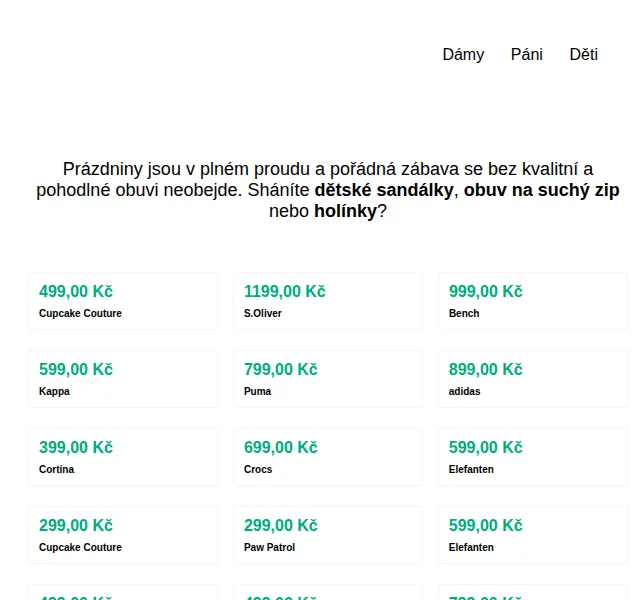Open the Dámy menu item
The height and width of the screenshot is (600, 640).
[x=463, y=55]
